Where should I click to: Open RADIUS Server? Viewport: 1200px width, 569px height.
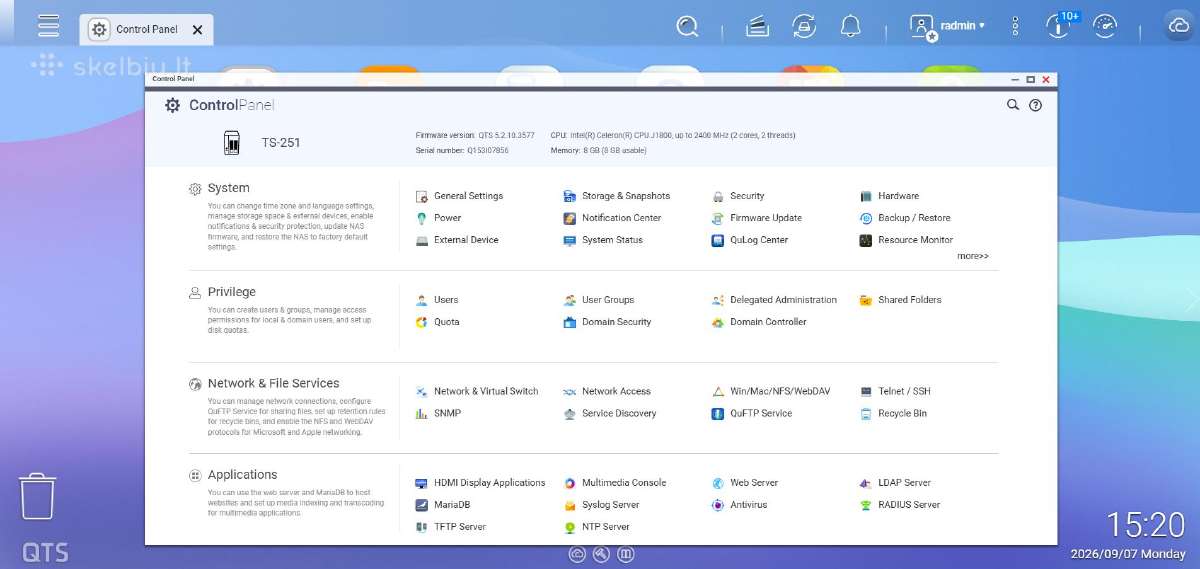900,505
